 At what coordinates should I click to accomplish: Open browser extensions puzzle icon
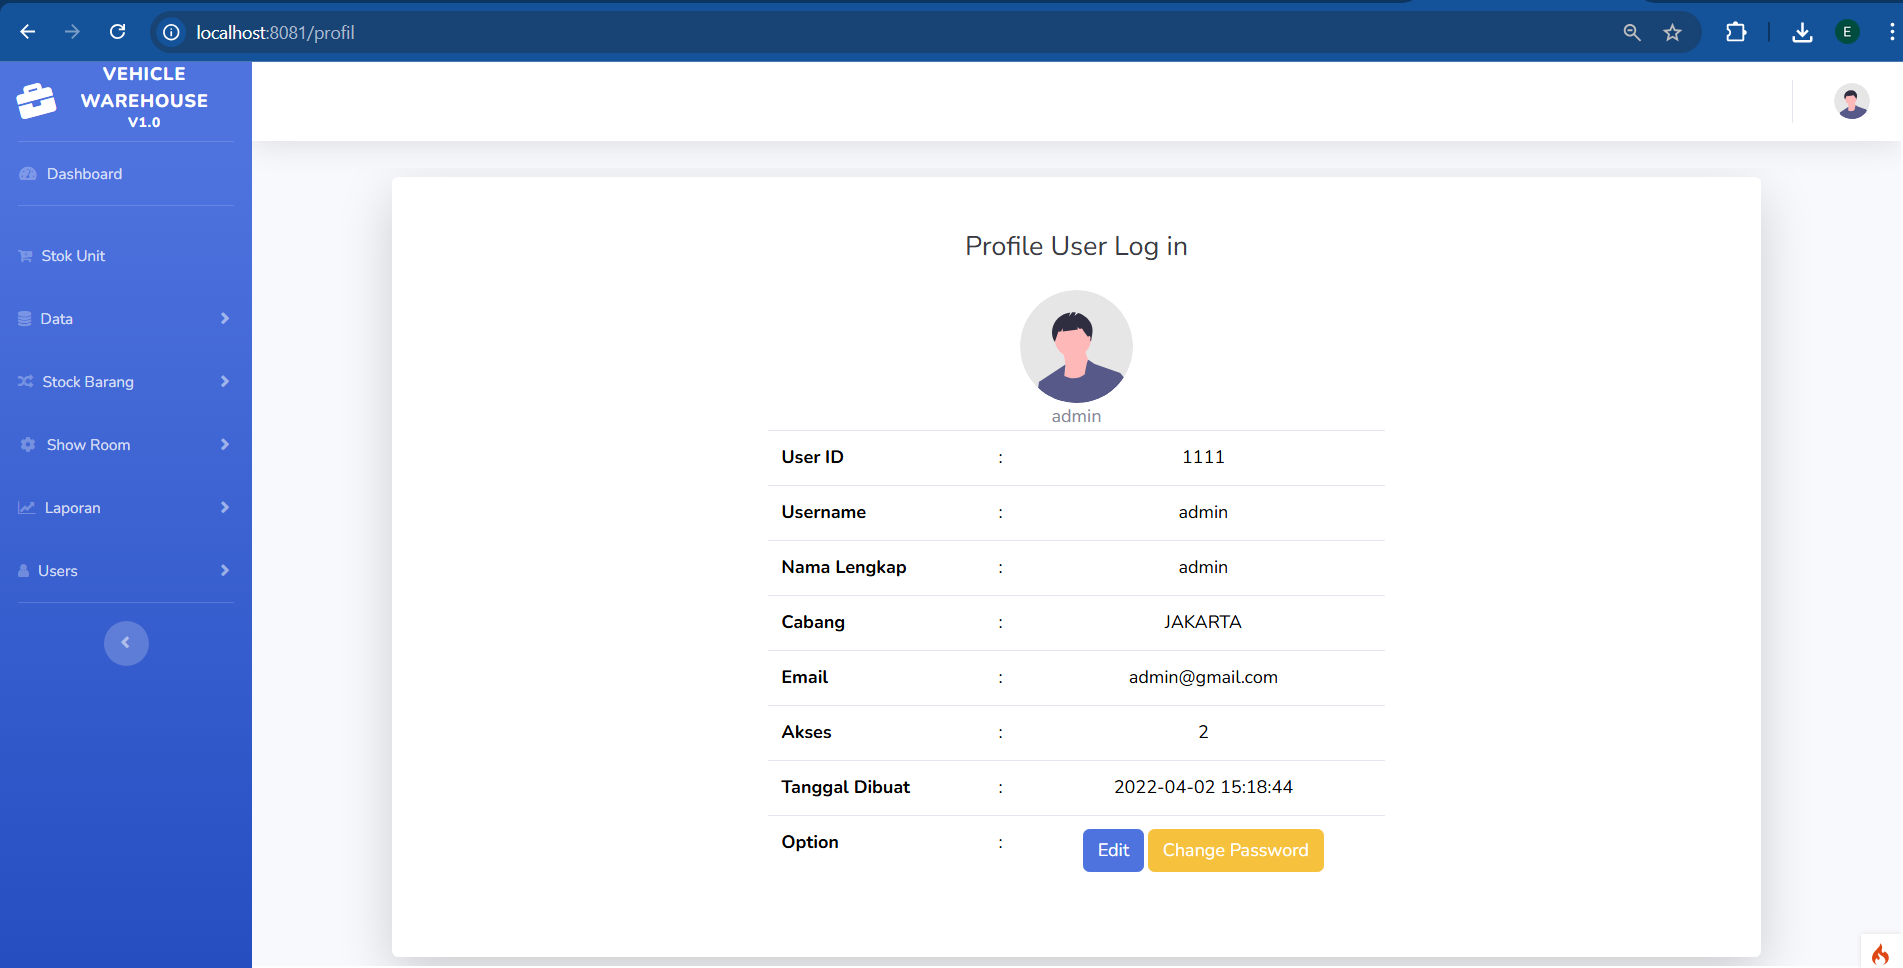click(x=1736, y=33)
